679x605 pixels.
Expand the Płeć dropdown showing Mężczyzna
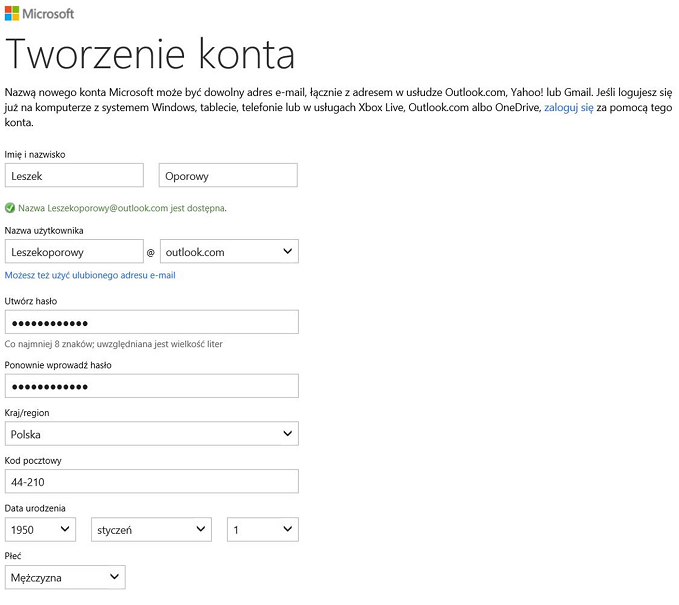[x=65, y=577]
